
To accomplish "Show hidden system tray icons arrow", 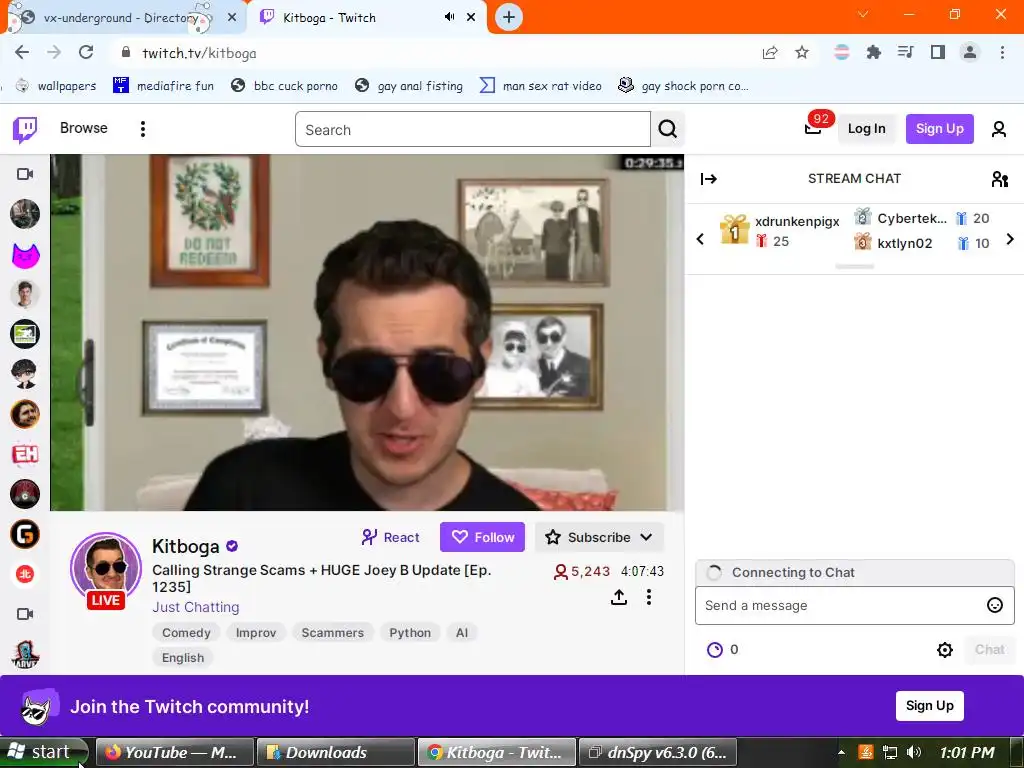I will 841,752.
